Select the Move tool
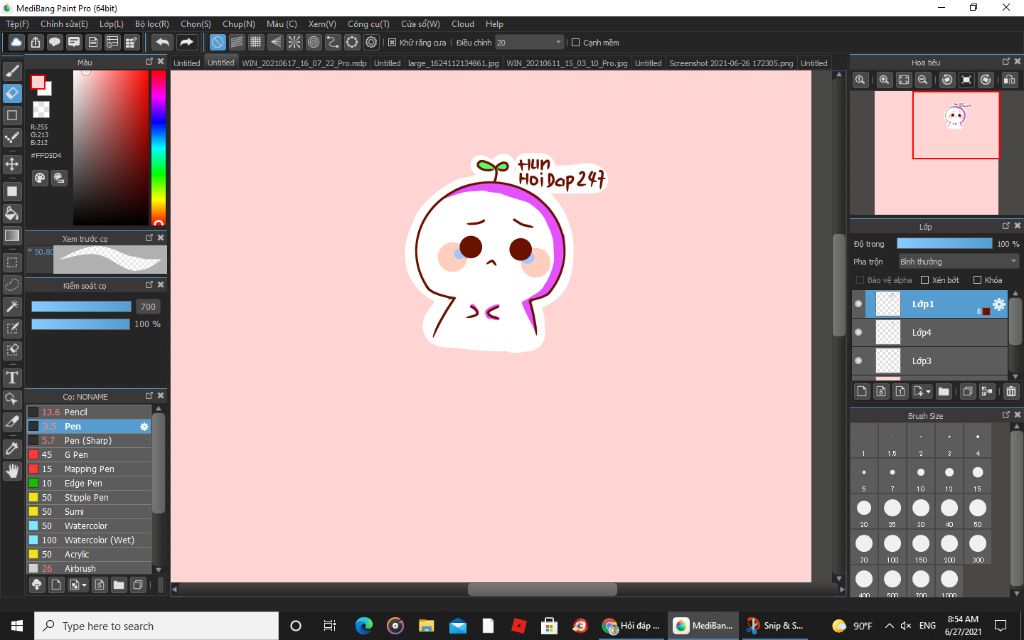1024x640 pixels. [x=12, y=164]
